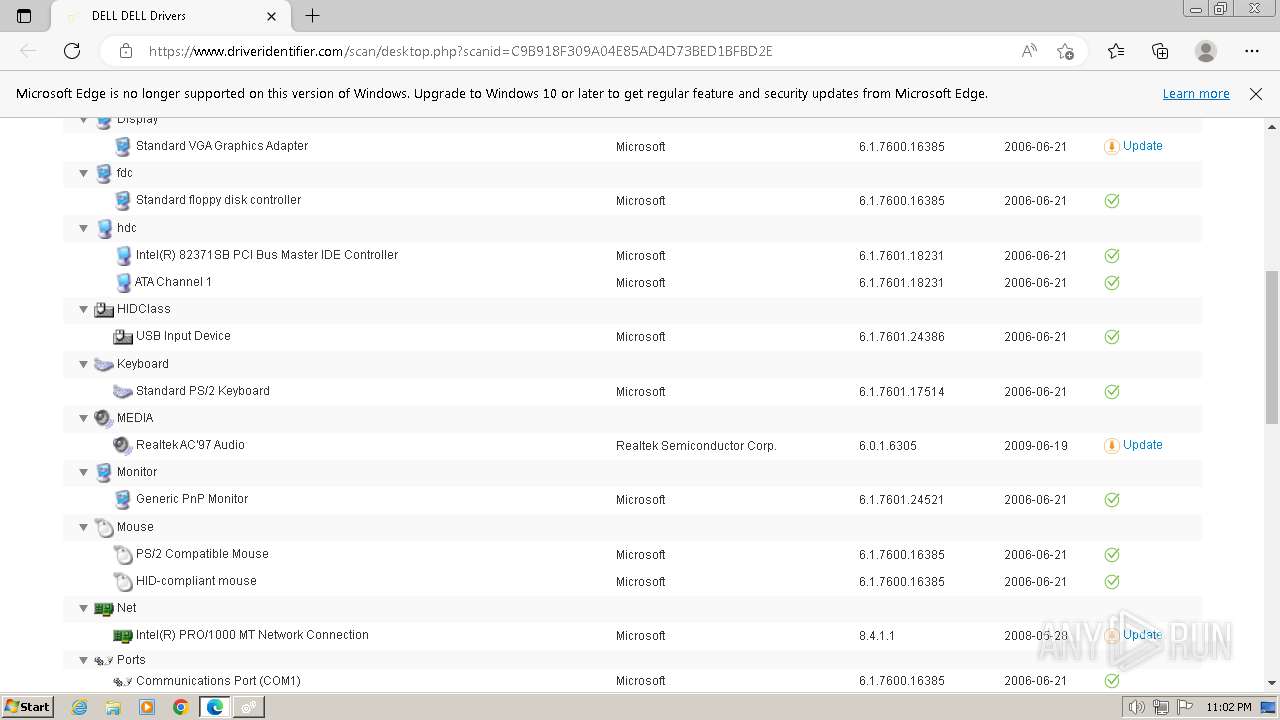This screenshot has width=1280, height=720.
Task: Select Realtek Semiconductor Corp. manufacturer text
Action: coord(696,446)
